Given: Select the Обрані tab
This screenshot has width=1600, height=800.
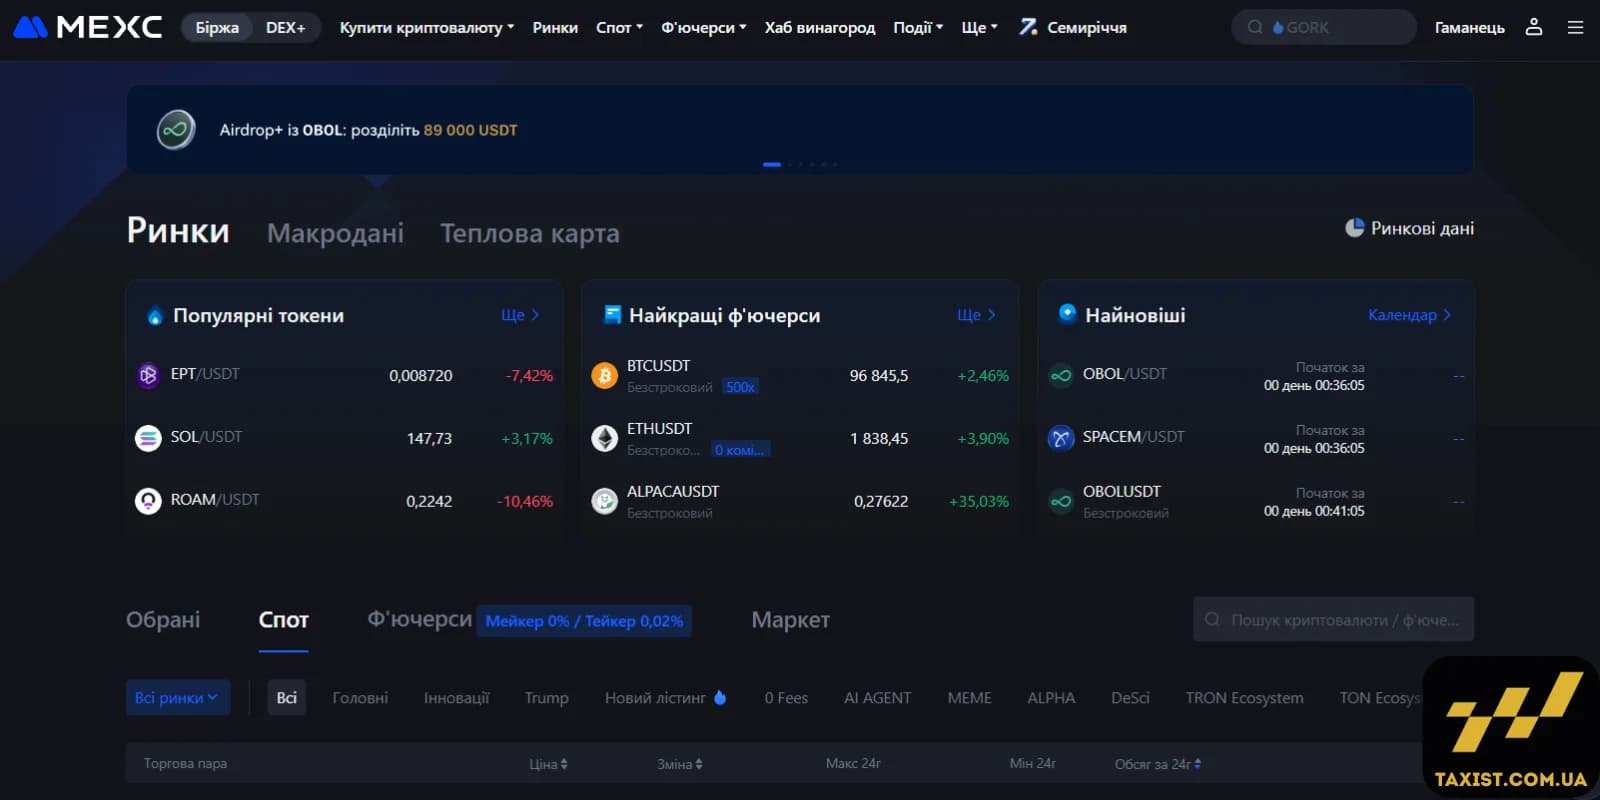Looking at the screenshot, I should pyautogui.click(x=163, y=620).
